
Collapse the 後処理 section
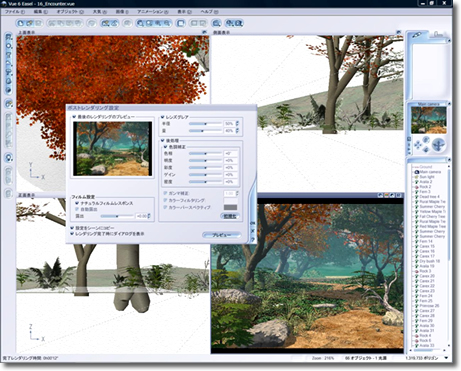tap(163, 141)
